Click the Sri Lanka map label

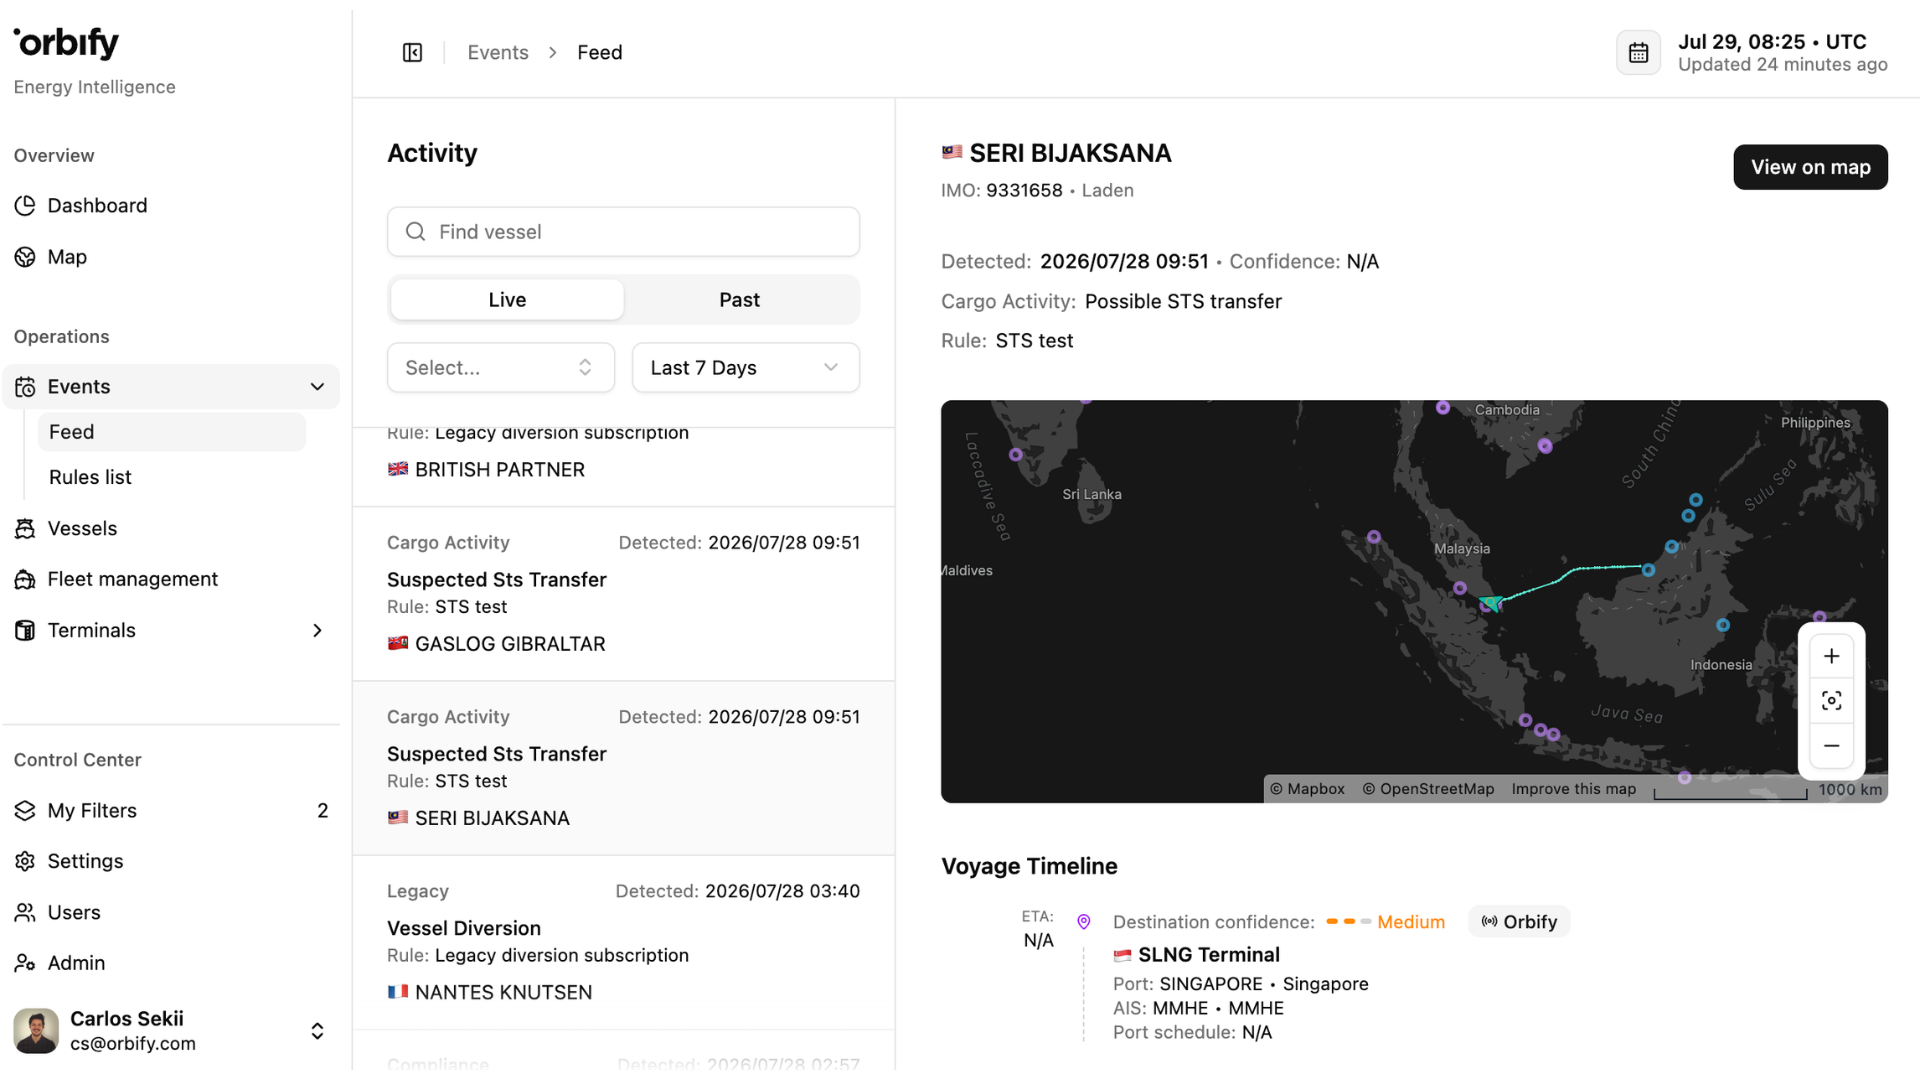[x=1092, y=494]
